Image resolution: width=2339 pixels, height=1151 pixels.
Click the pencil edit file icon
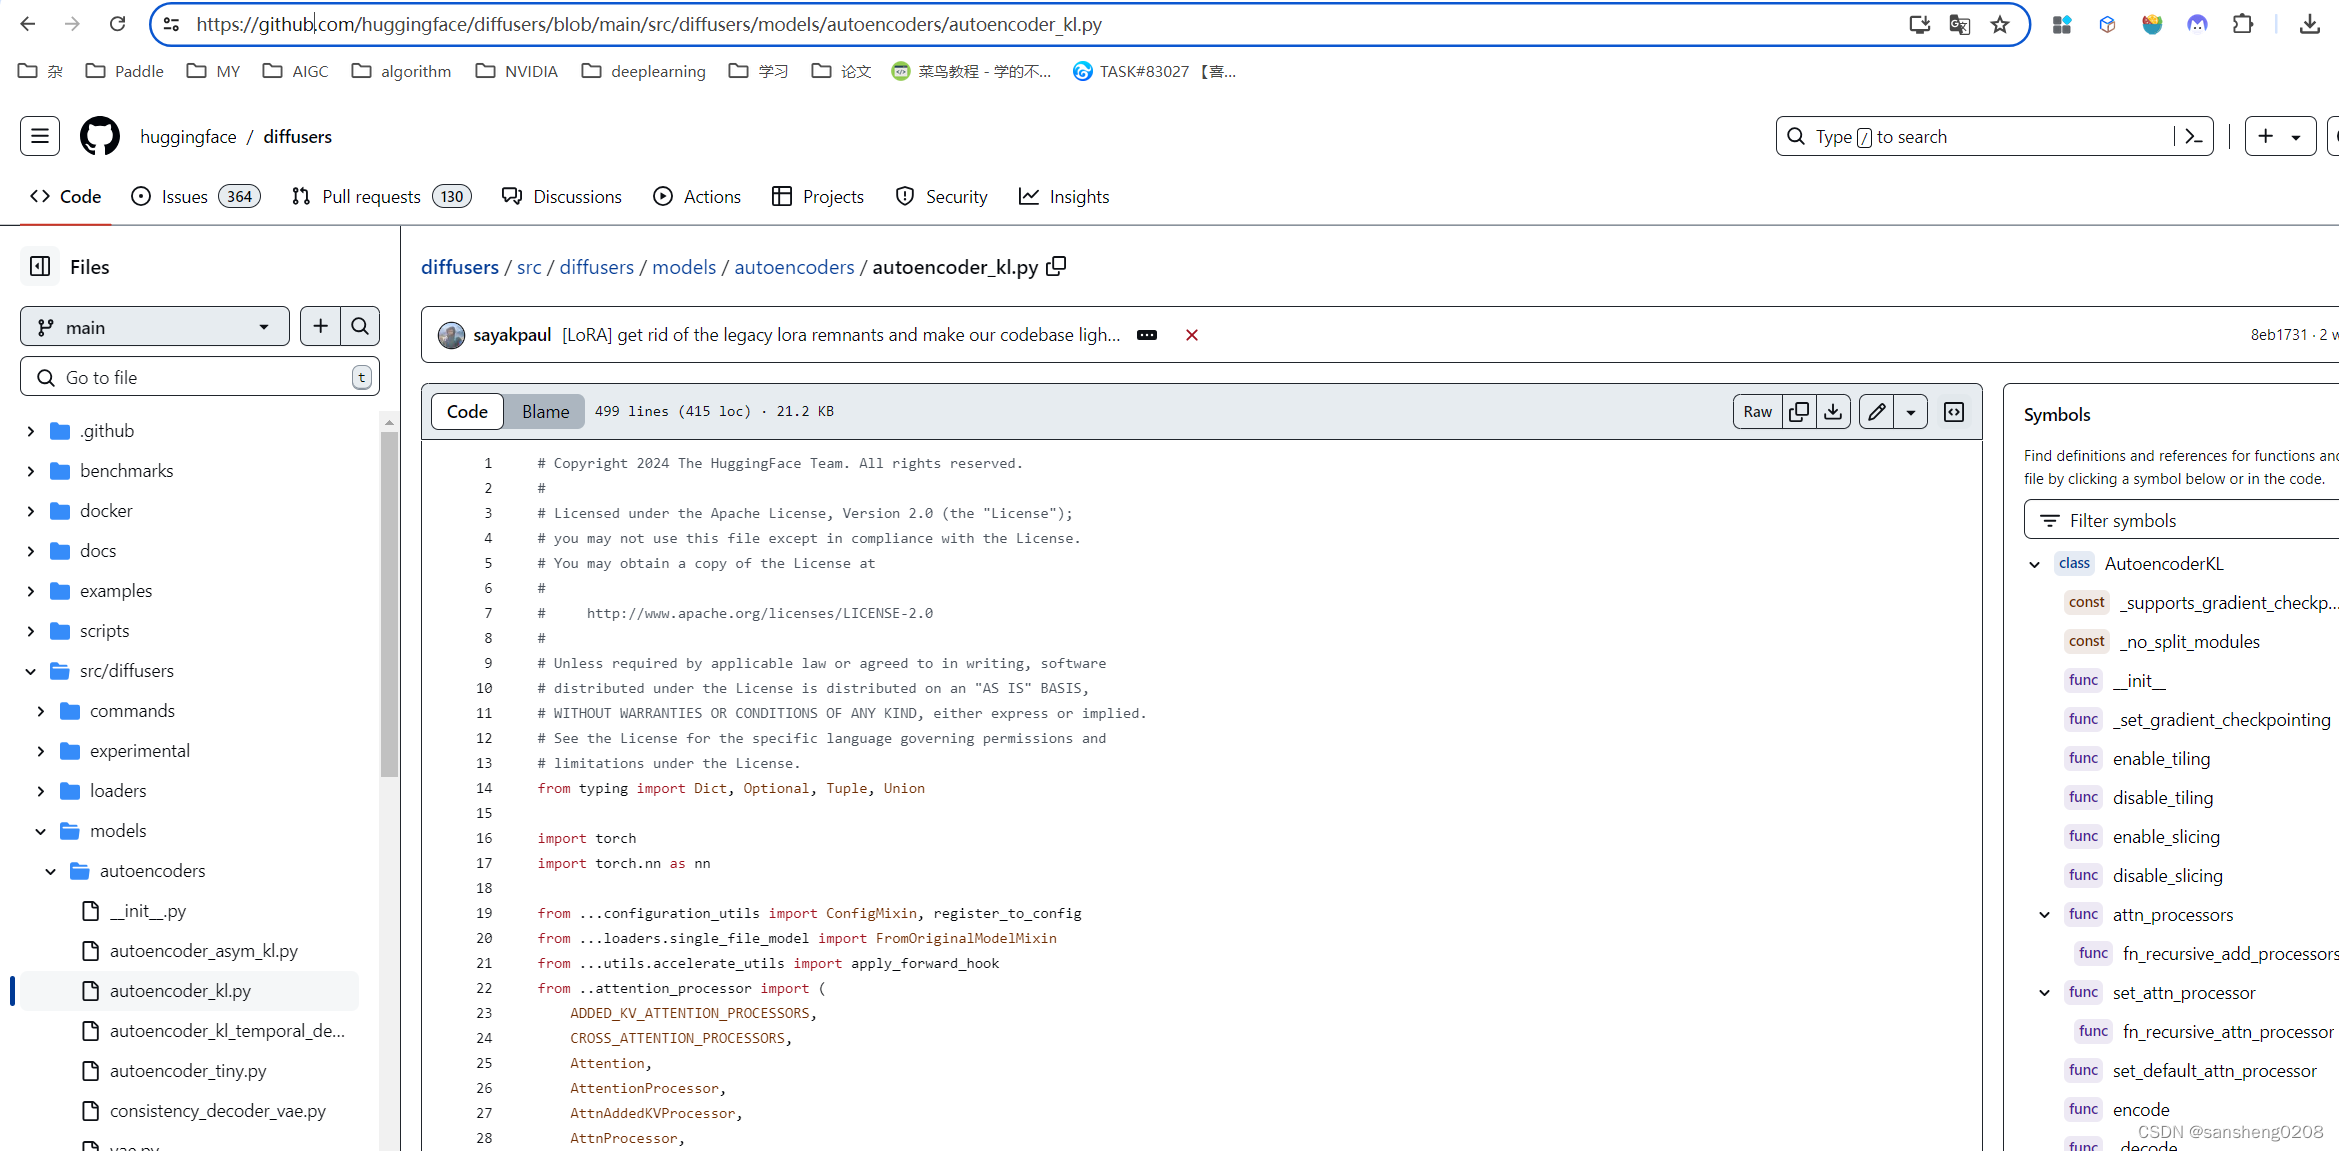(1877, 412)
